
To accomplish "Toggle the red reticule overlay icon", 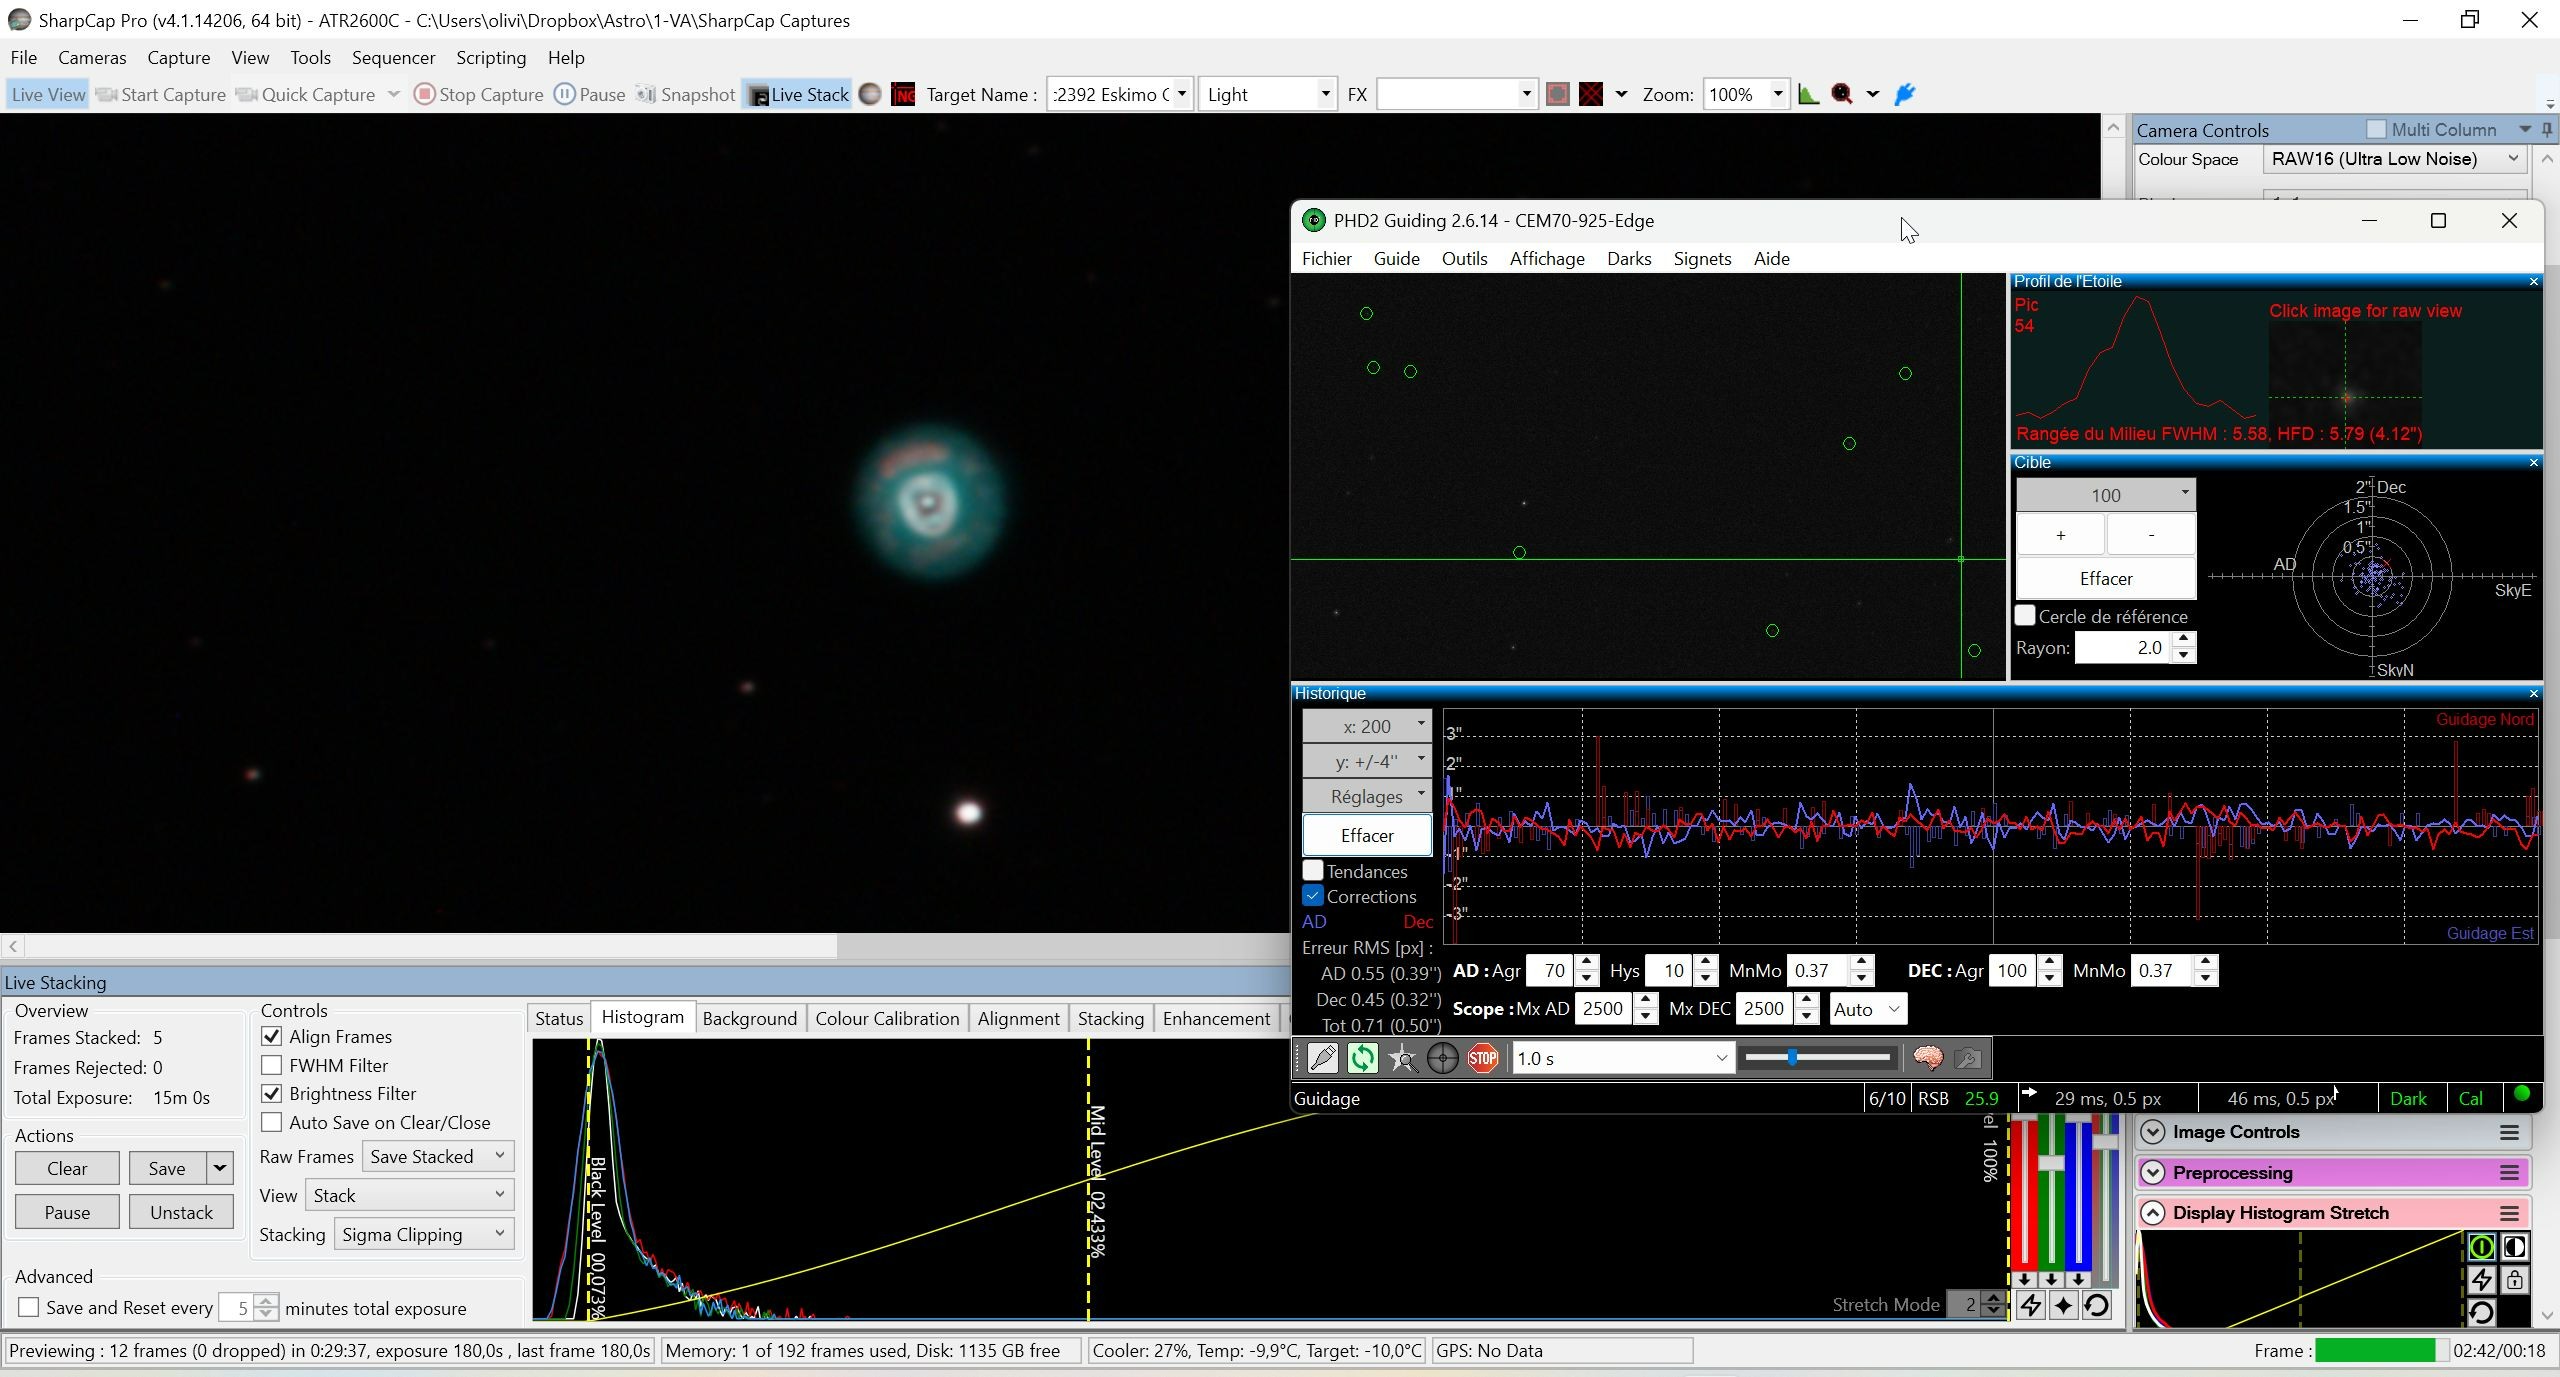I will click(x=1591, y=94).
